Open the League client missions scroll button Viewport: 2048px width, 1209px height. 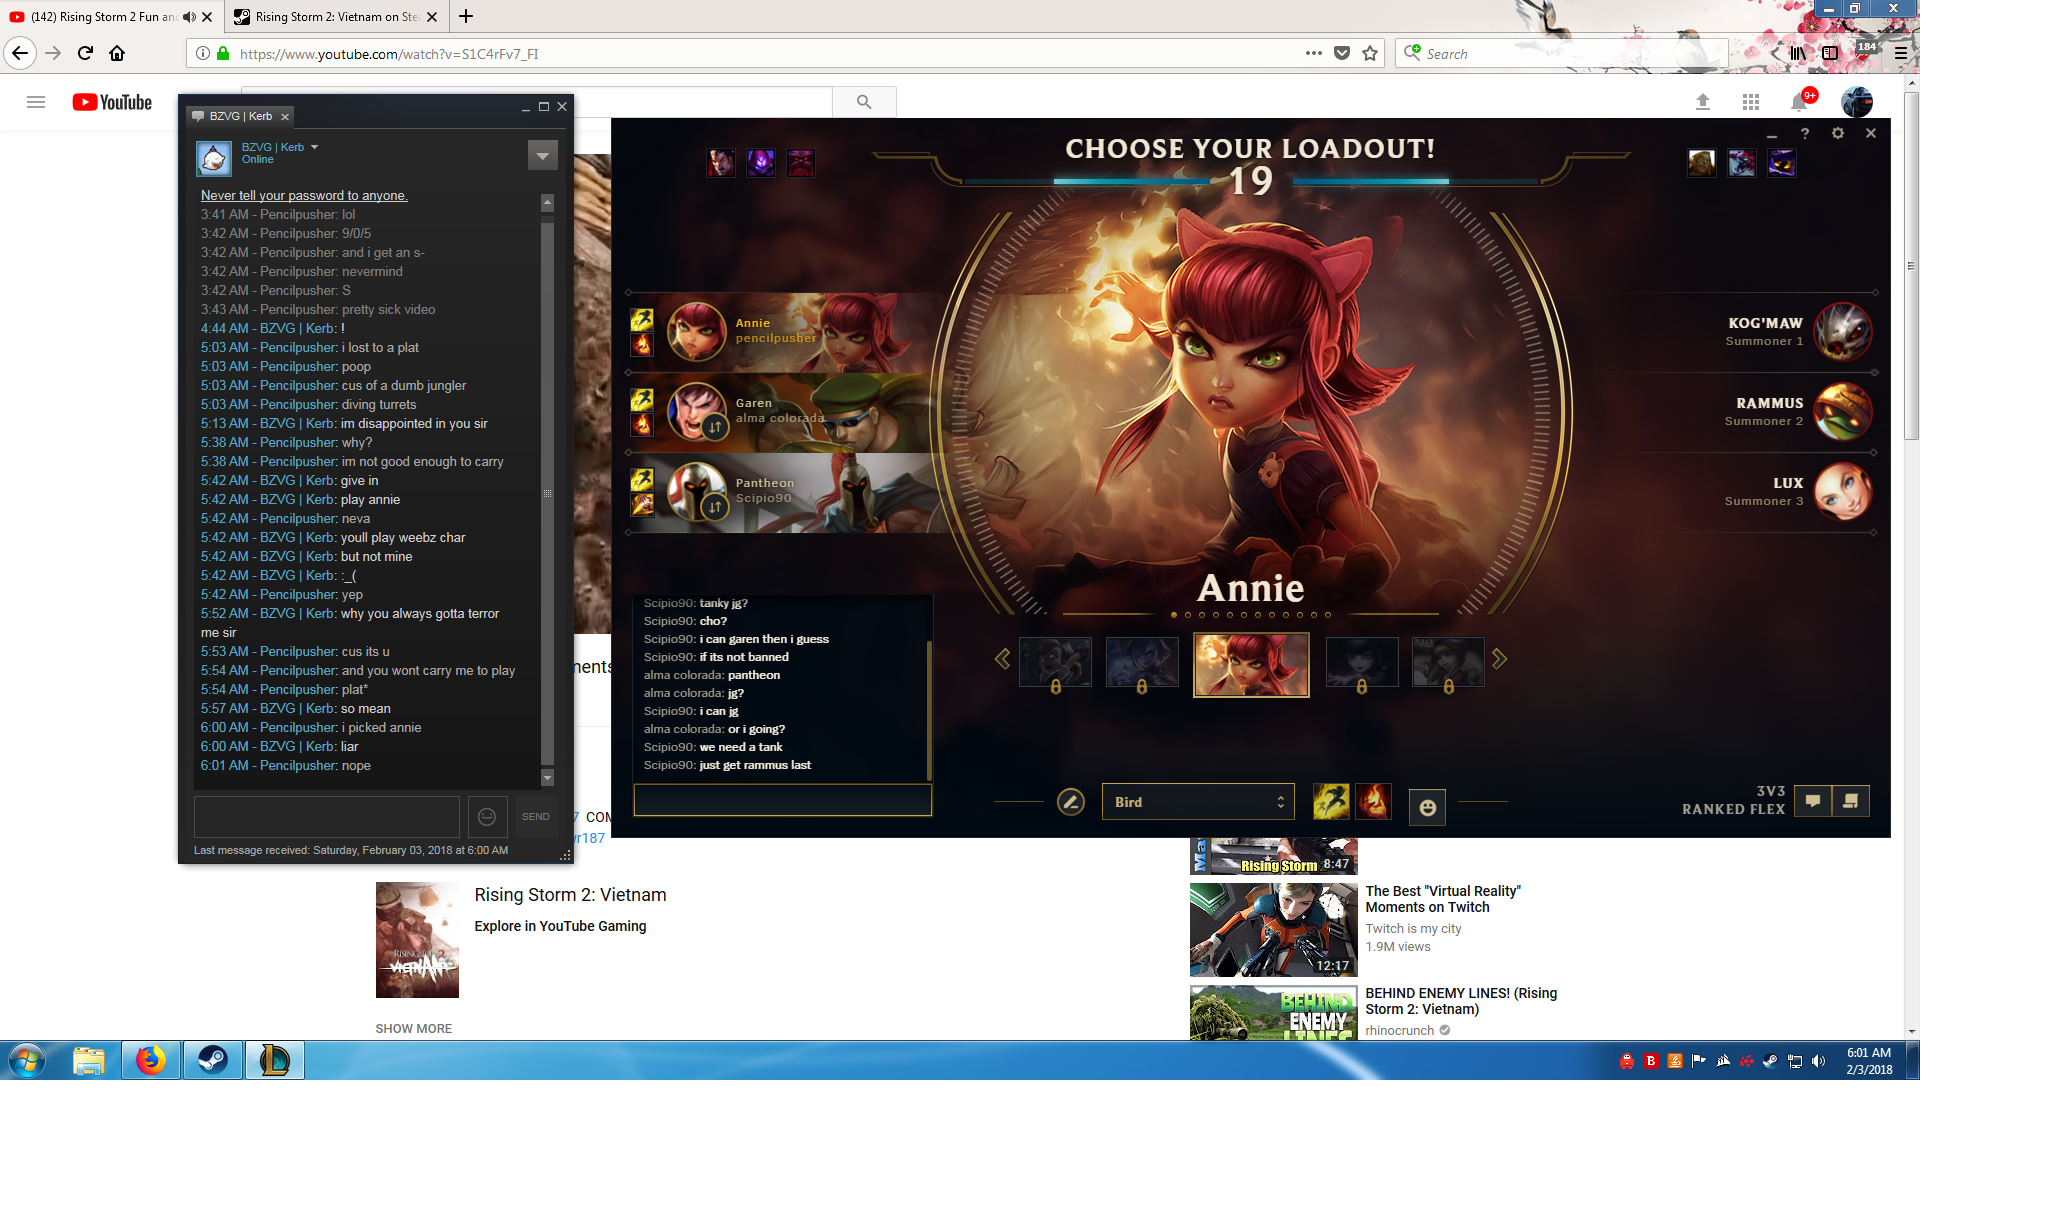click(x=1850, y=801)
